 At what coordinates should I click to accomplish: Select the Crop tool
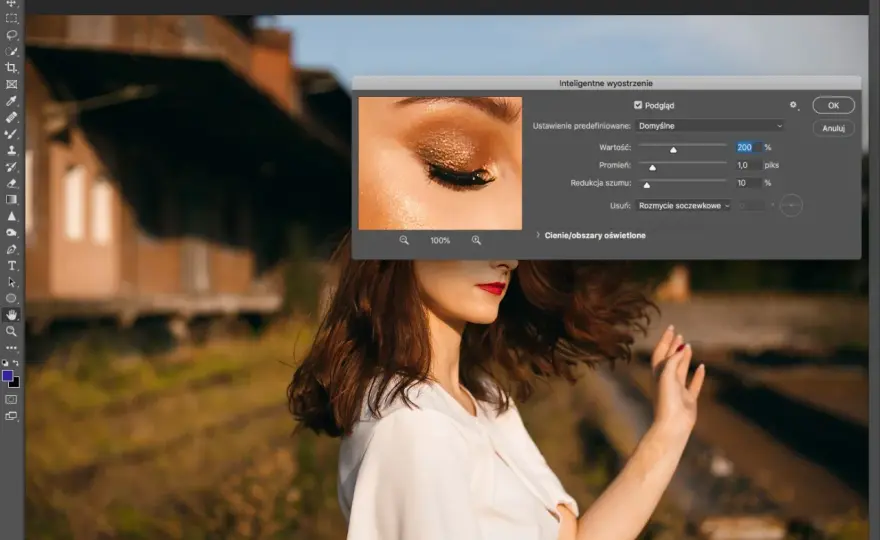11,68
